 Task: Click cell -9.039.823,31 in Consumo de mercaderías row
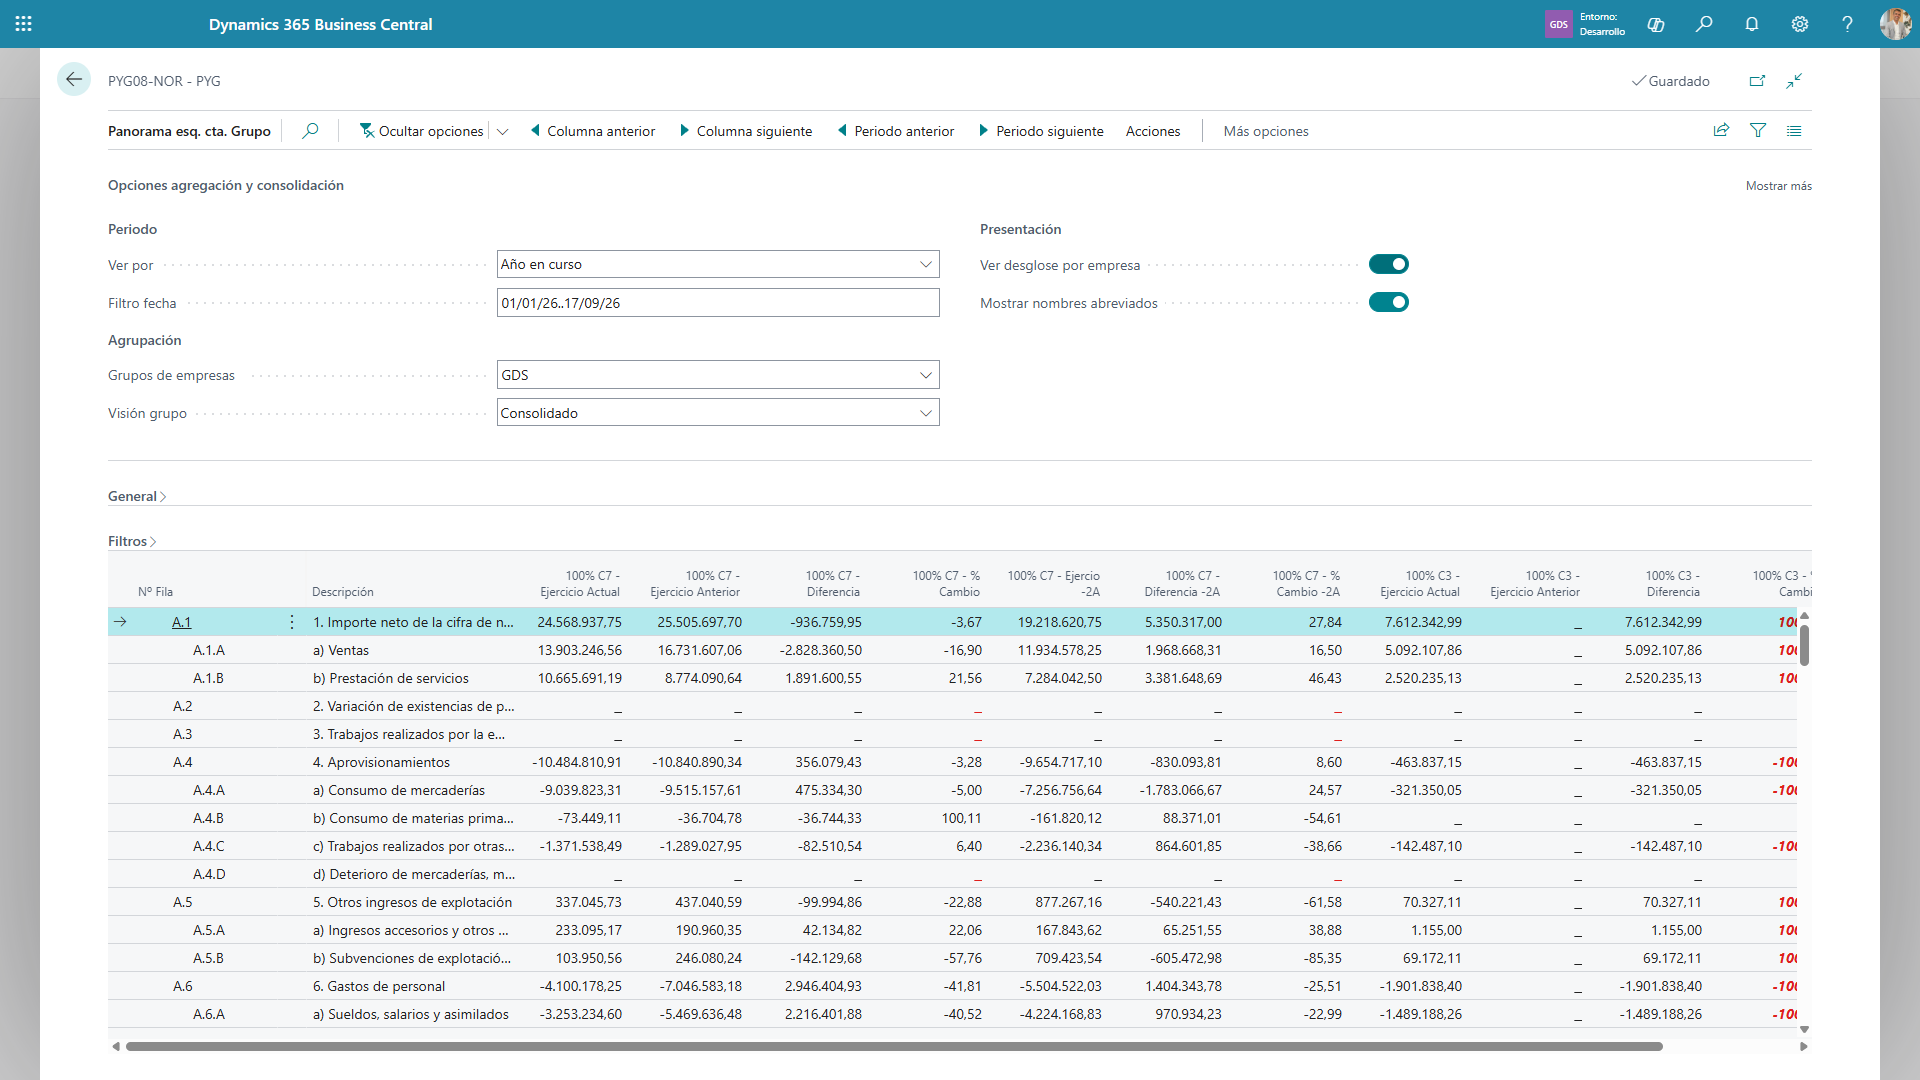[x=581, y=790]
